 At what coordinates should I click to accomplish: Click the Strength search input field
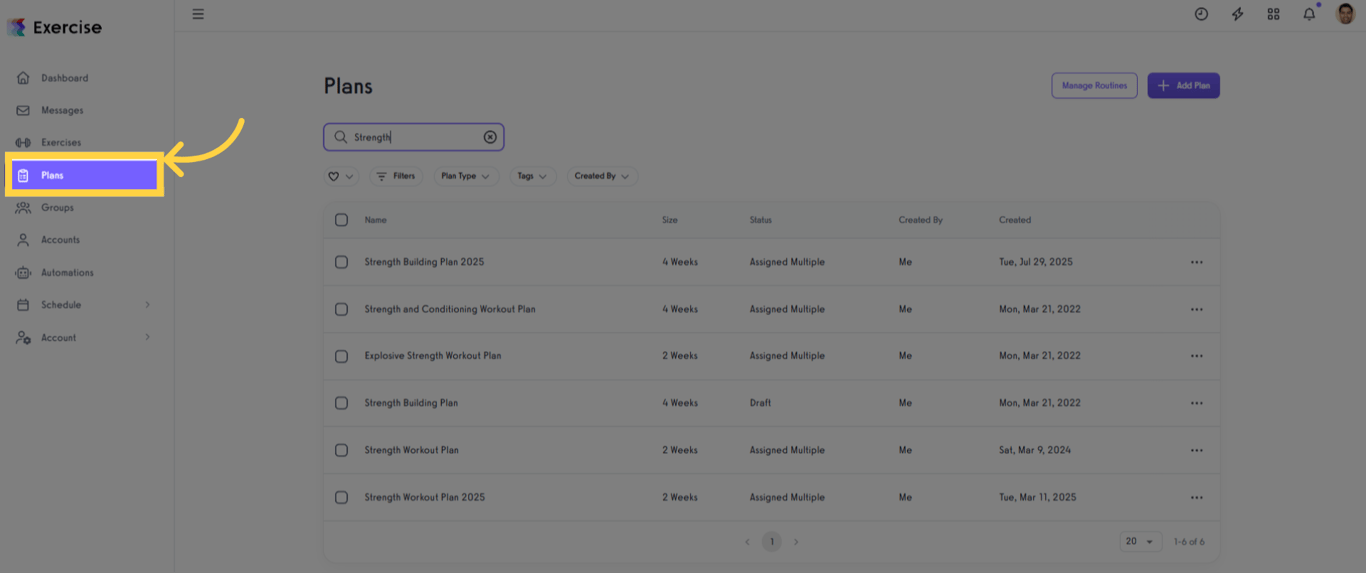click(414, 137)
